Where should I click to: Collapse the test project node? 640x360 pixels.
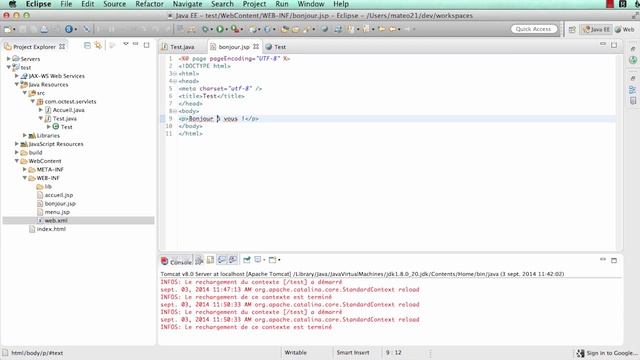click(x=9, y=67)
